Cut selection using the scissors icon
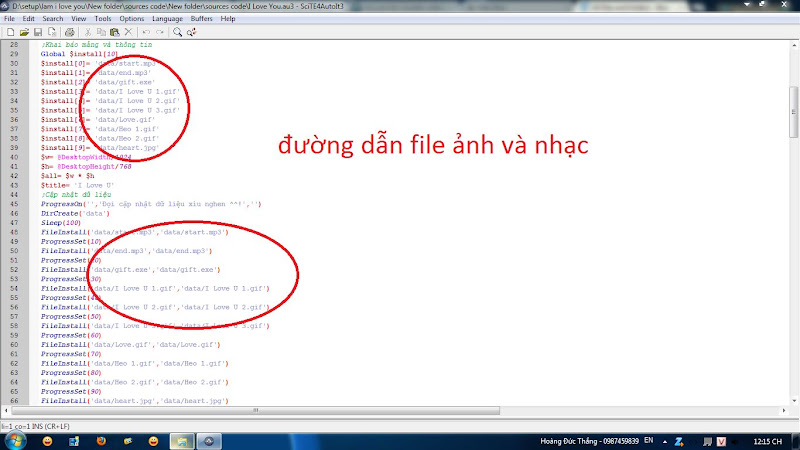This screenshot has width=800, height=450. pos(86,32)
